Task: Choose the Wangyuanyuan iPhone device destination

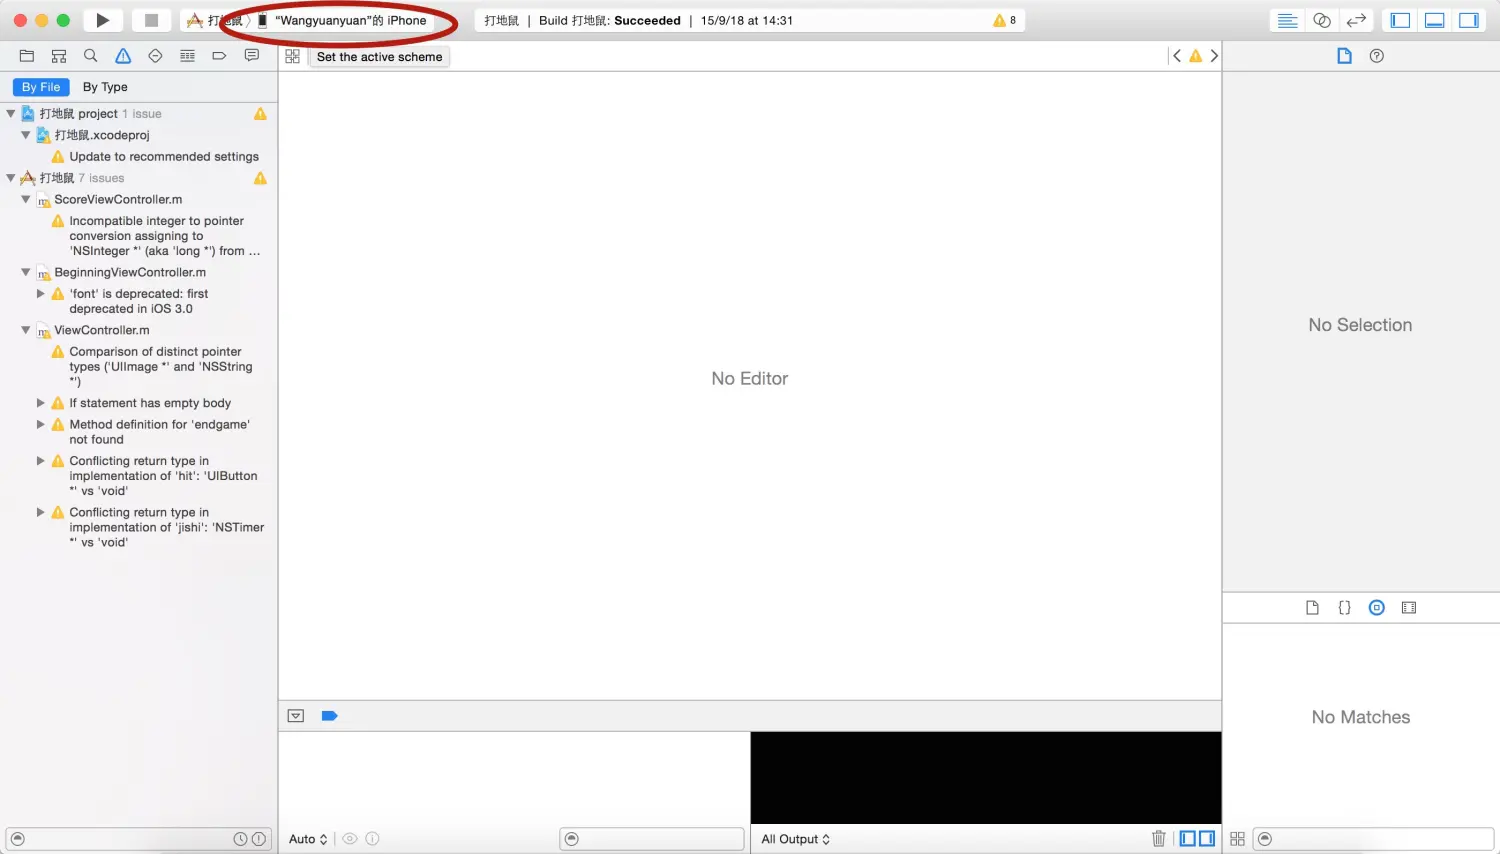Action: point(342,20)
